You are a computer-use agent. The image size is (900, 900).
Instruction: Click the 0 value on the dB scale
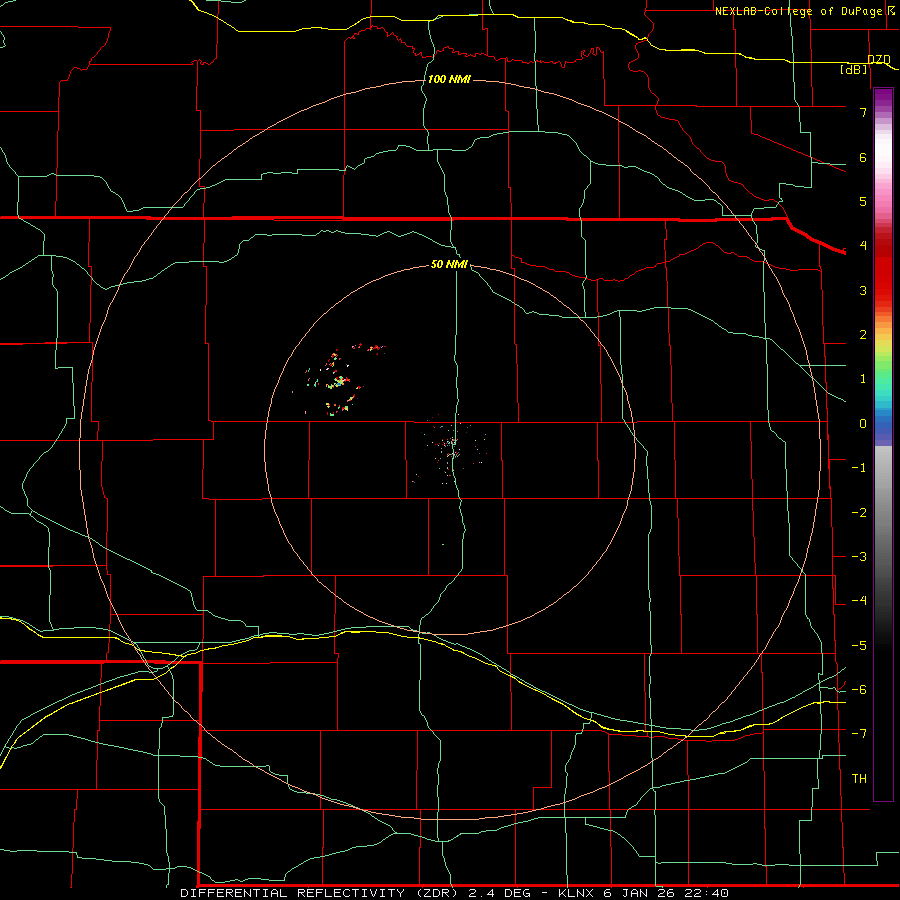[863, 424]
